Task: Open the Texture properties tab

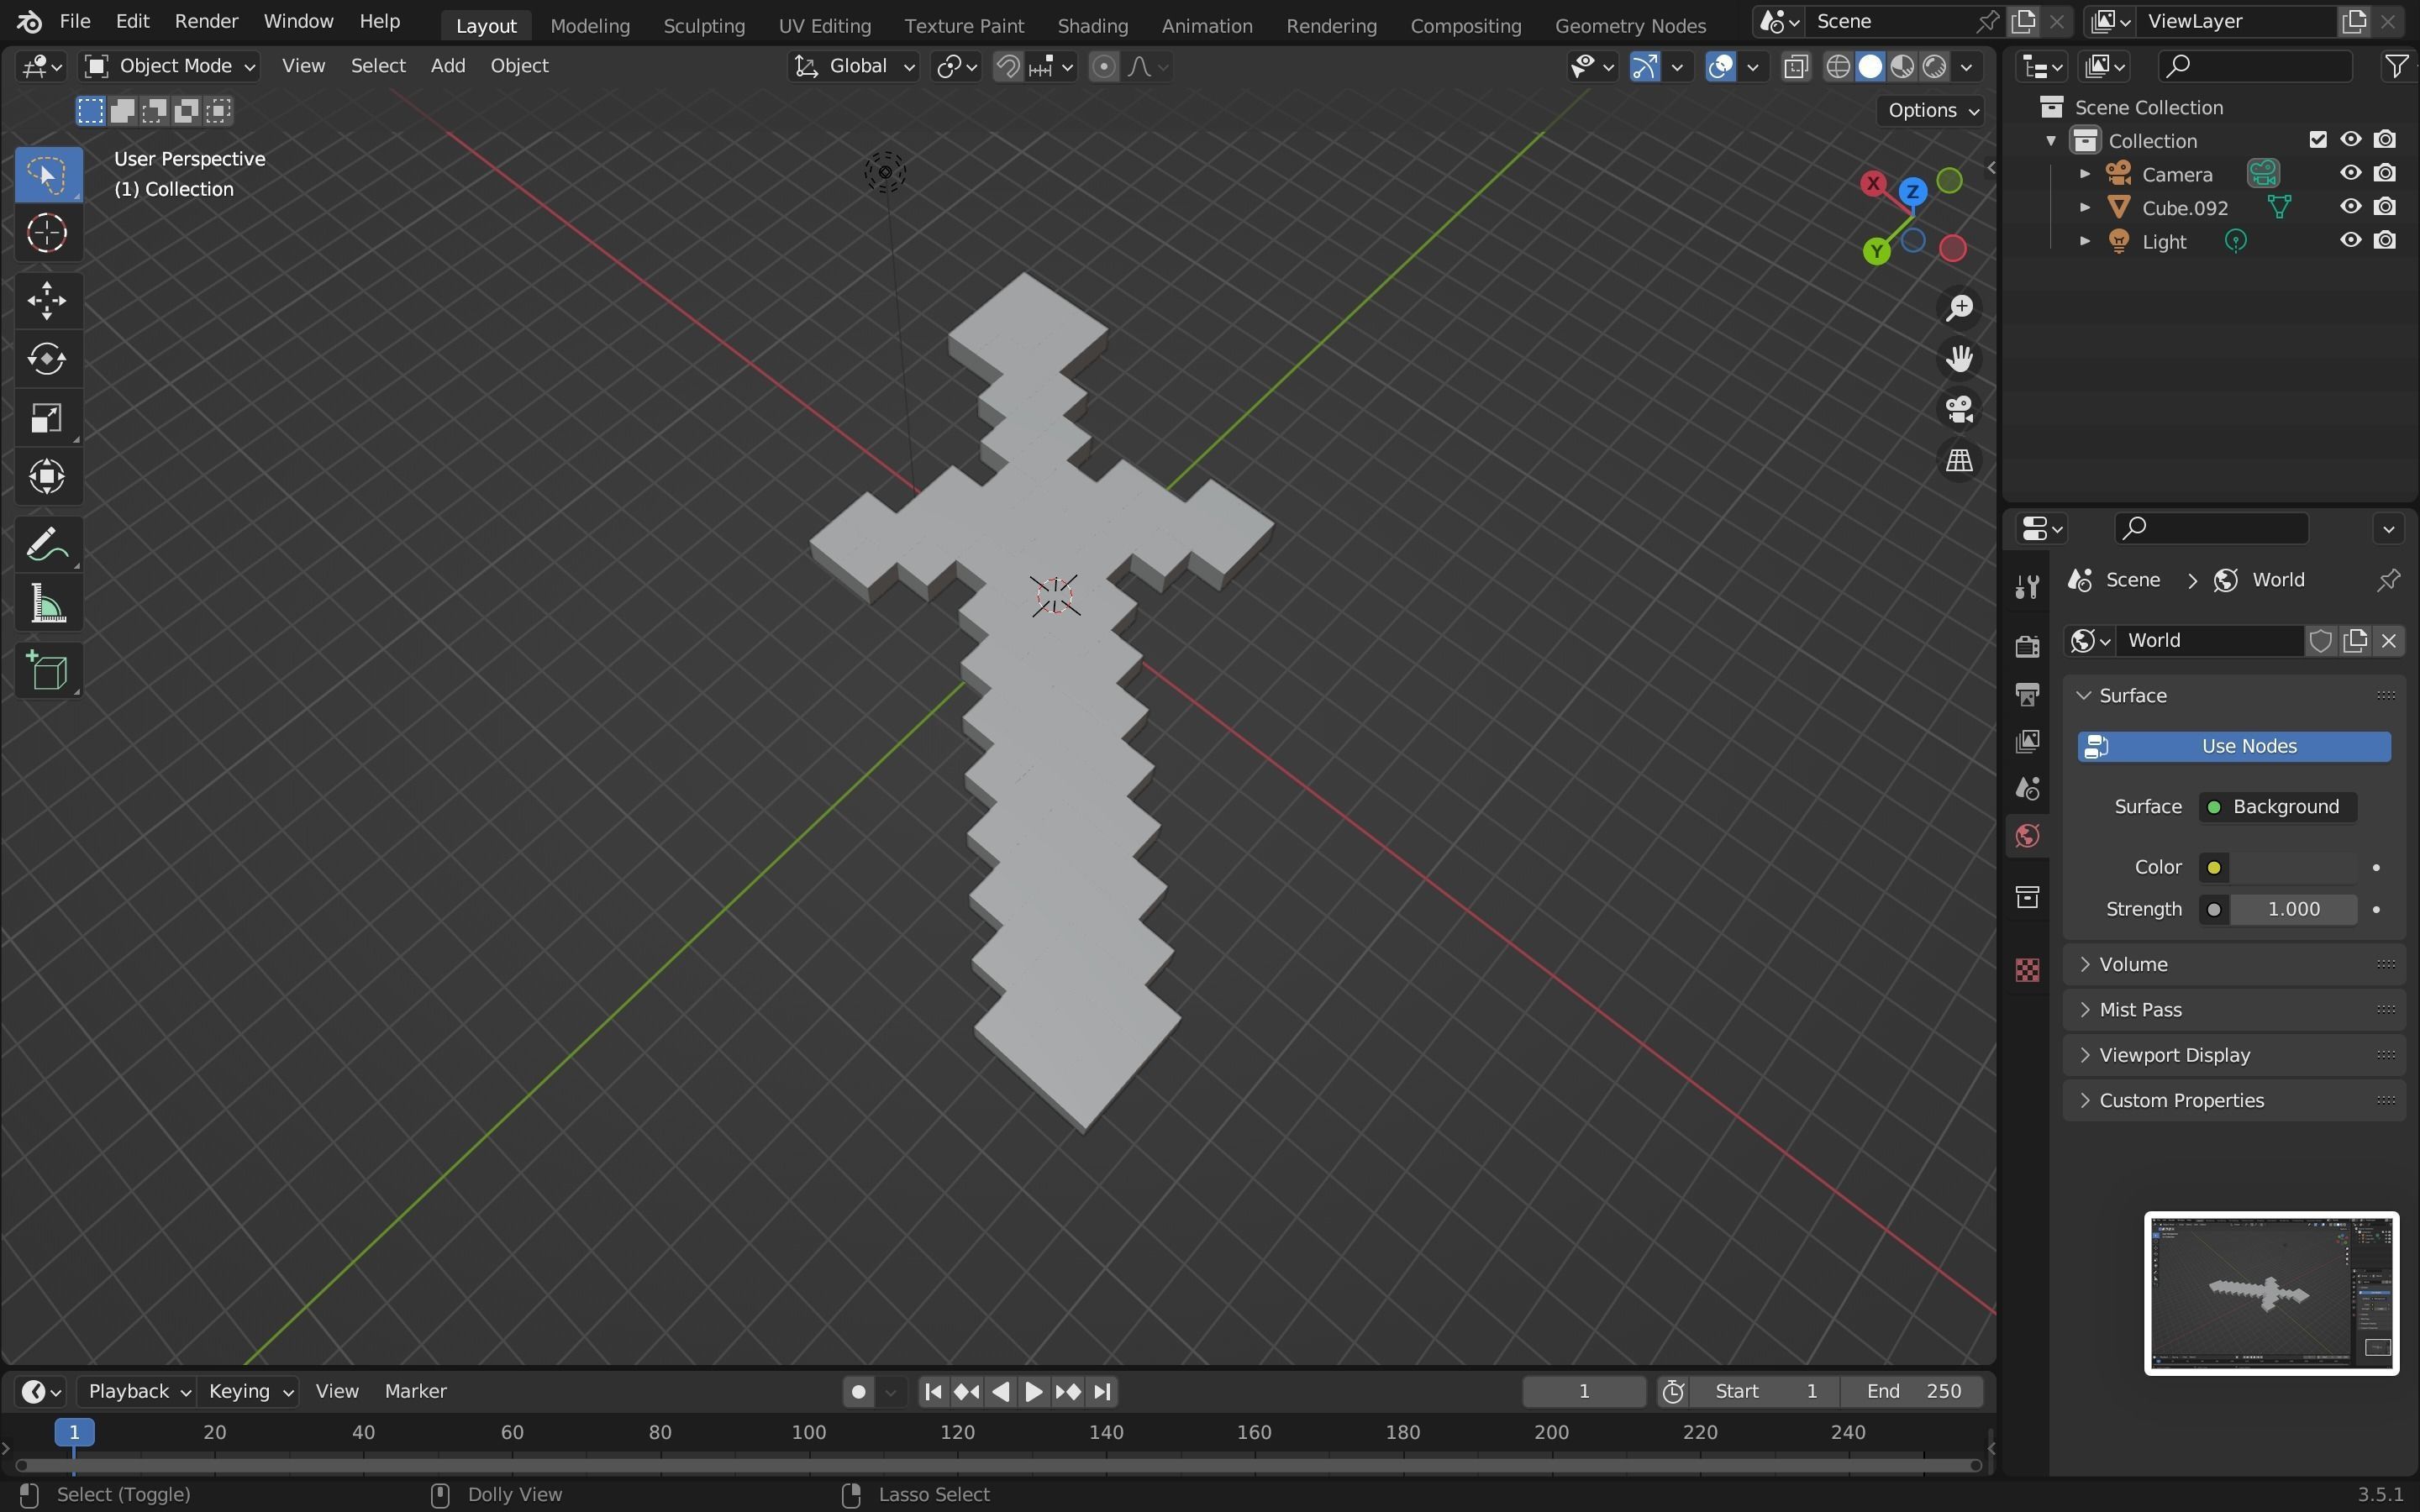Action: (2027, 970)
